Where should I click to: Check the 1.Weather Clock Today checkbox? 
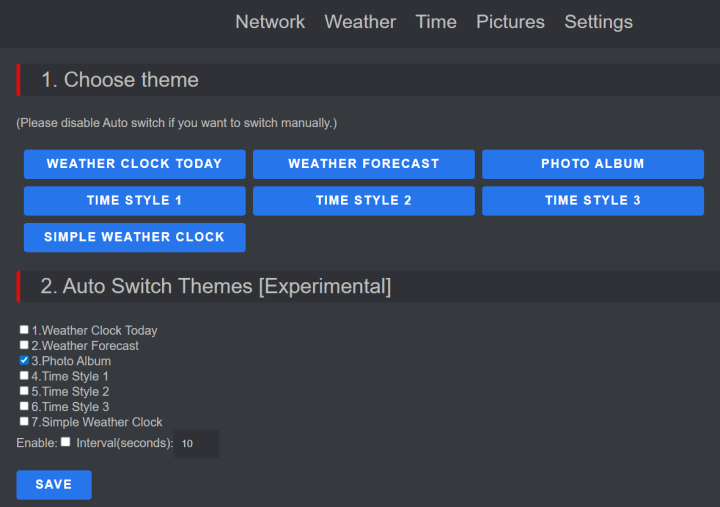(24, 330)
